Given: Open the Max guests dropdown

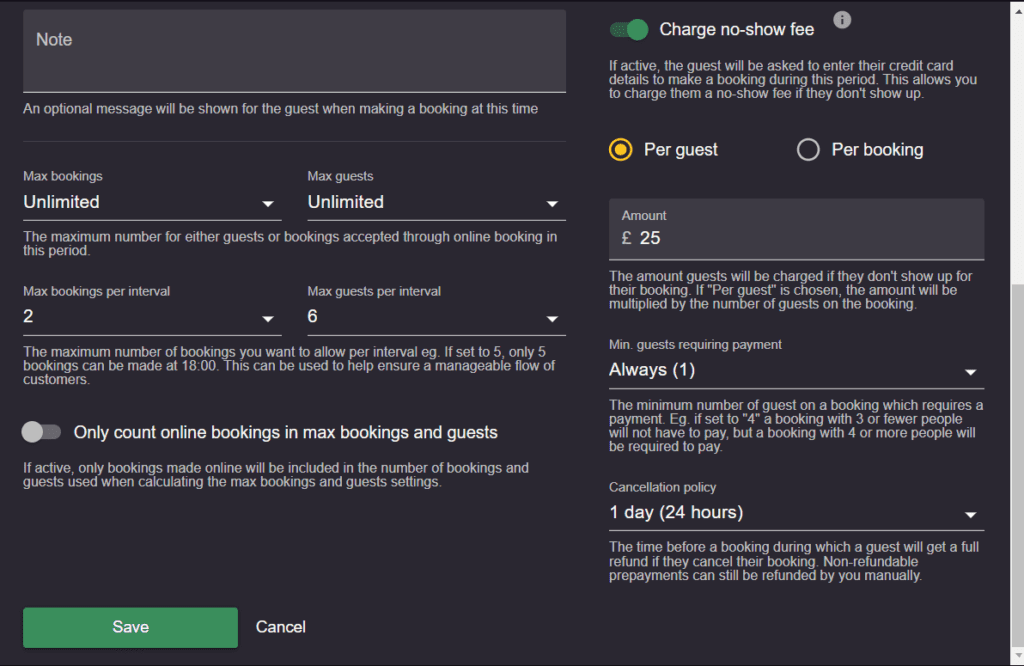Looking at the screenshot, I should (x=436, y=202).
